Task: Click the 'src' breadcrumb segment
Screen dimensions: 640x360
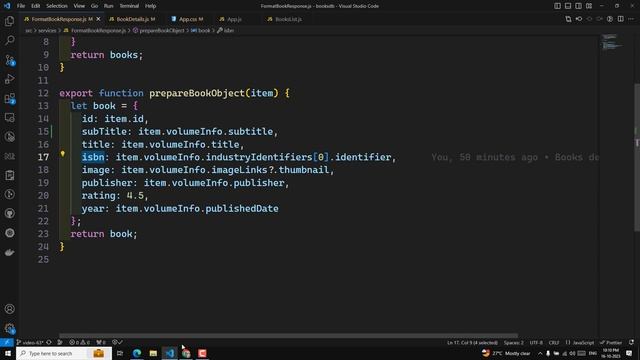Action: pyautogui.click(x=29, y=30)
